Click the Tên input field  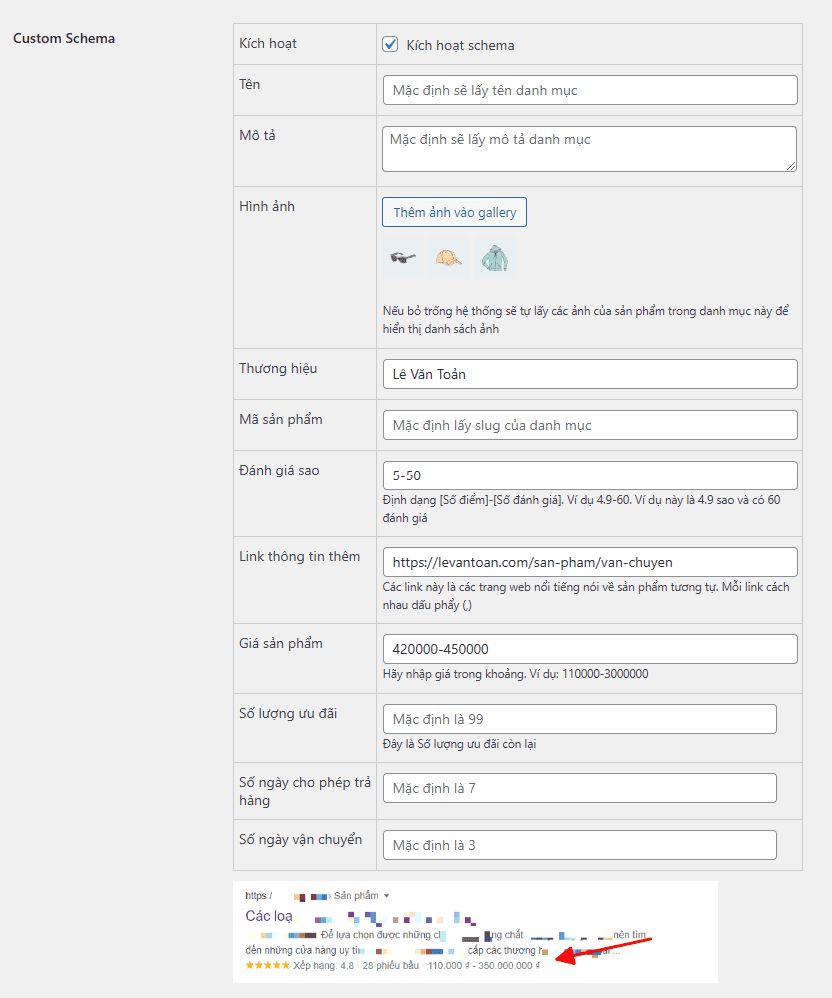(x=590, y=90)
